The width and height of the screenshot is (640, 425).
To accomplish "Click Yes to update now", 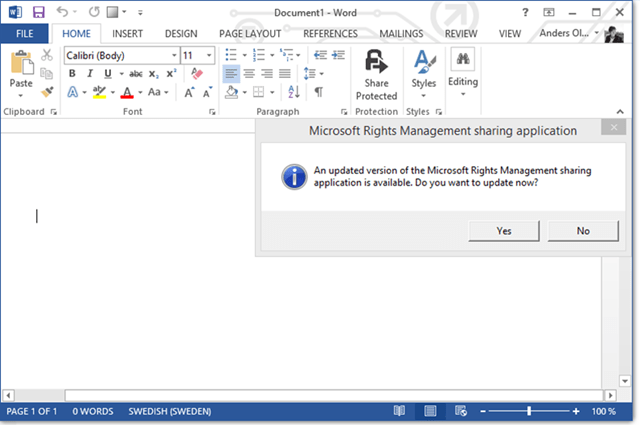I will coord(504,231).
